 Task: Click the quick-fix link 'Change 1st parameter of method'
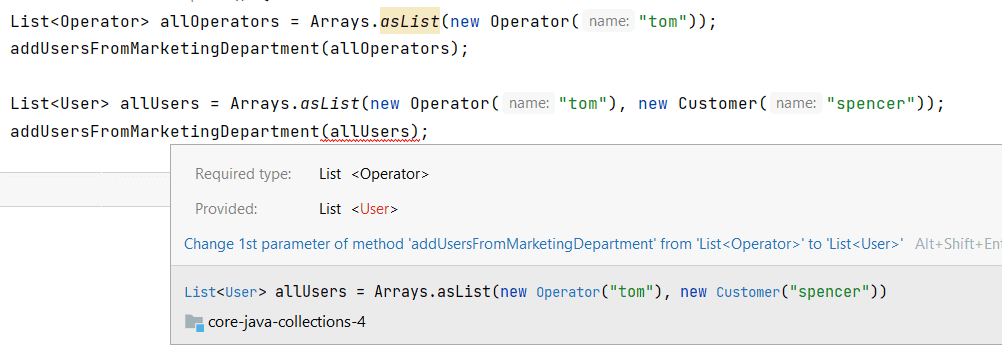pos(543,244)
